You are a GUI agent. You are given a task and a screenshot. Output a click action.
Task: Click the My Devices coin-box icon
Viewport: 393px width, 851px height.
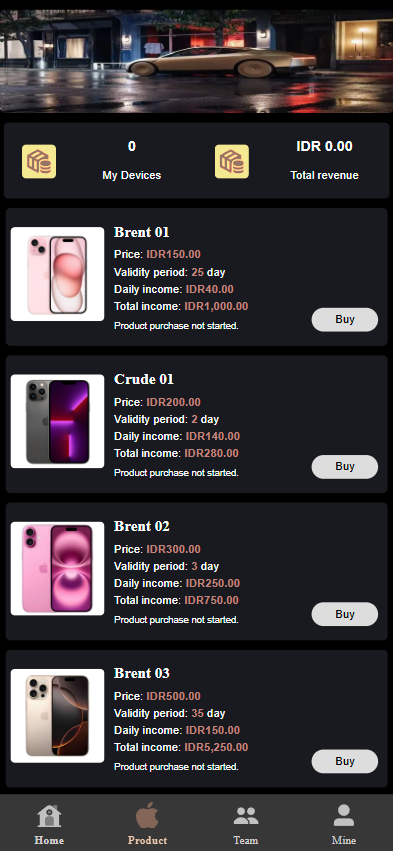pyautogui.click(x=39, y=162)
